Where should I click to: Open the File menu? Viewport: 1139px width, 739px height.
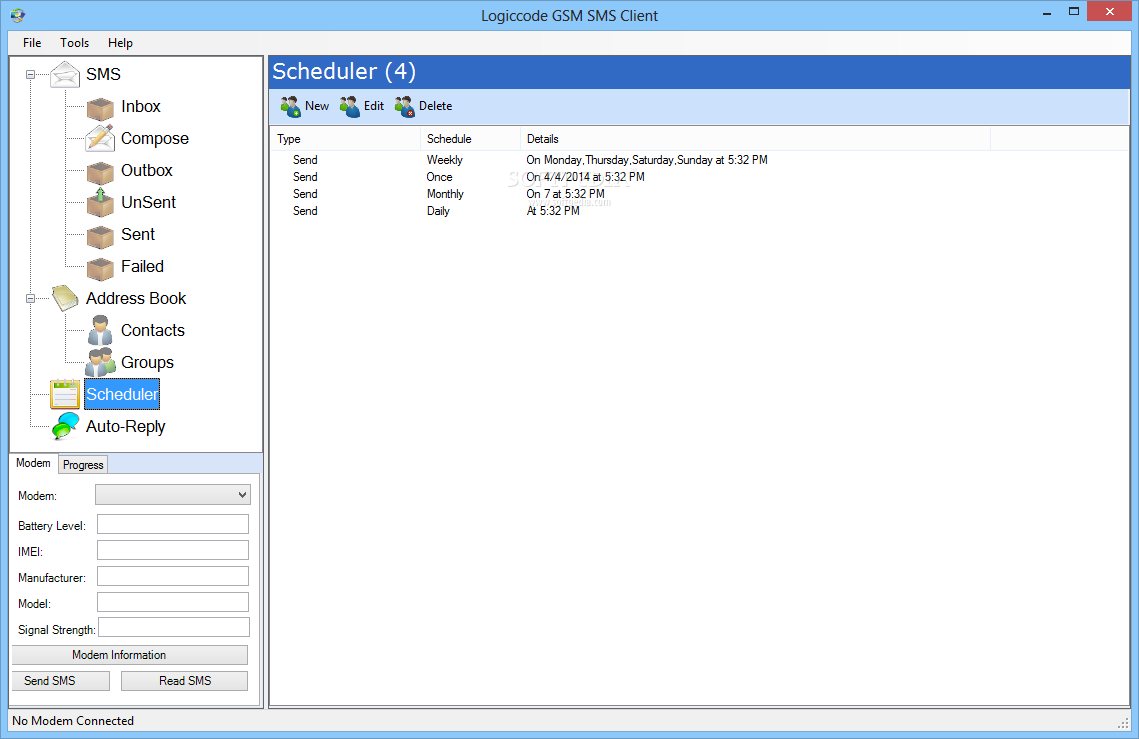32,43
